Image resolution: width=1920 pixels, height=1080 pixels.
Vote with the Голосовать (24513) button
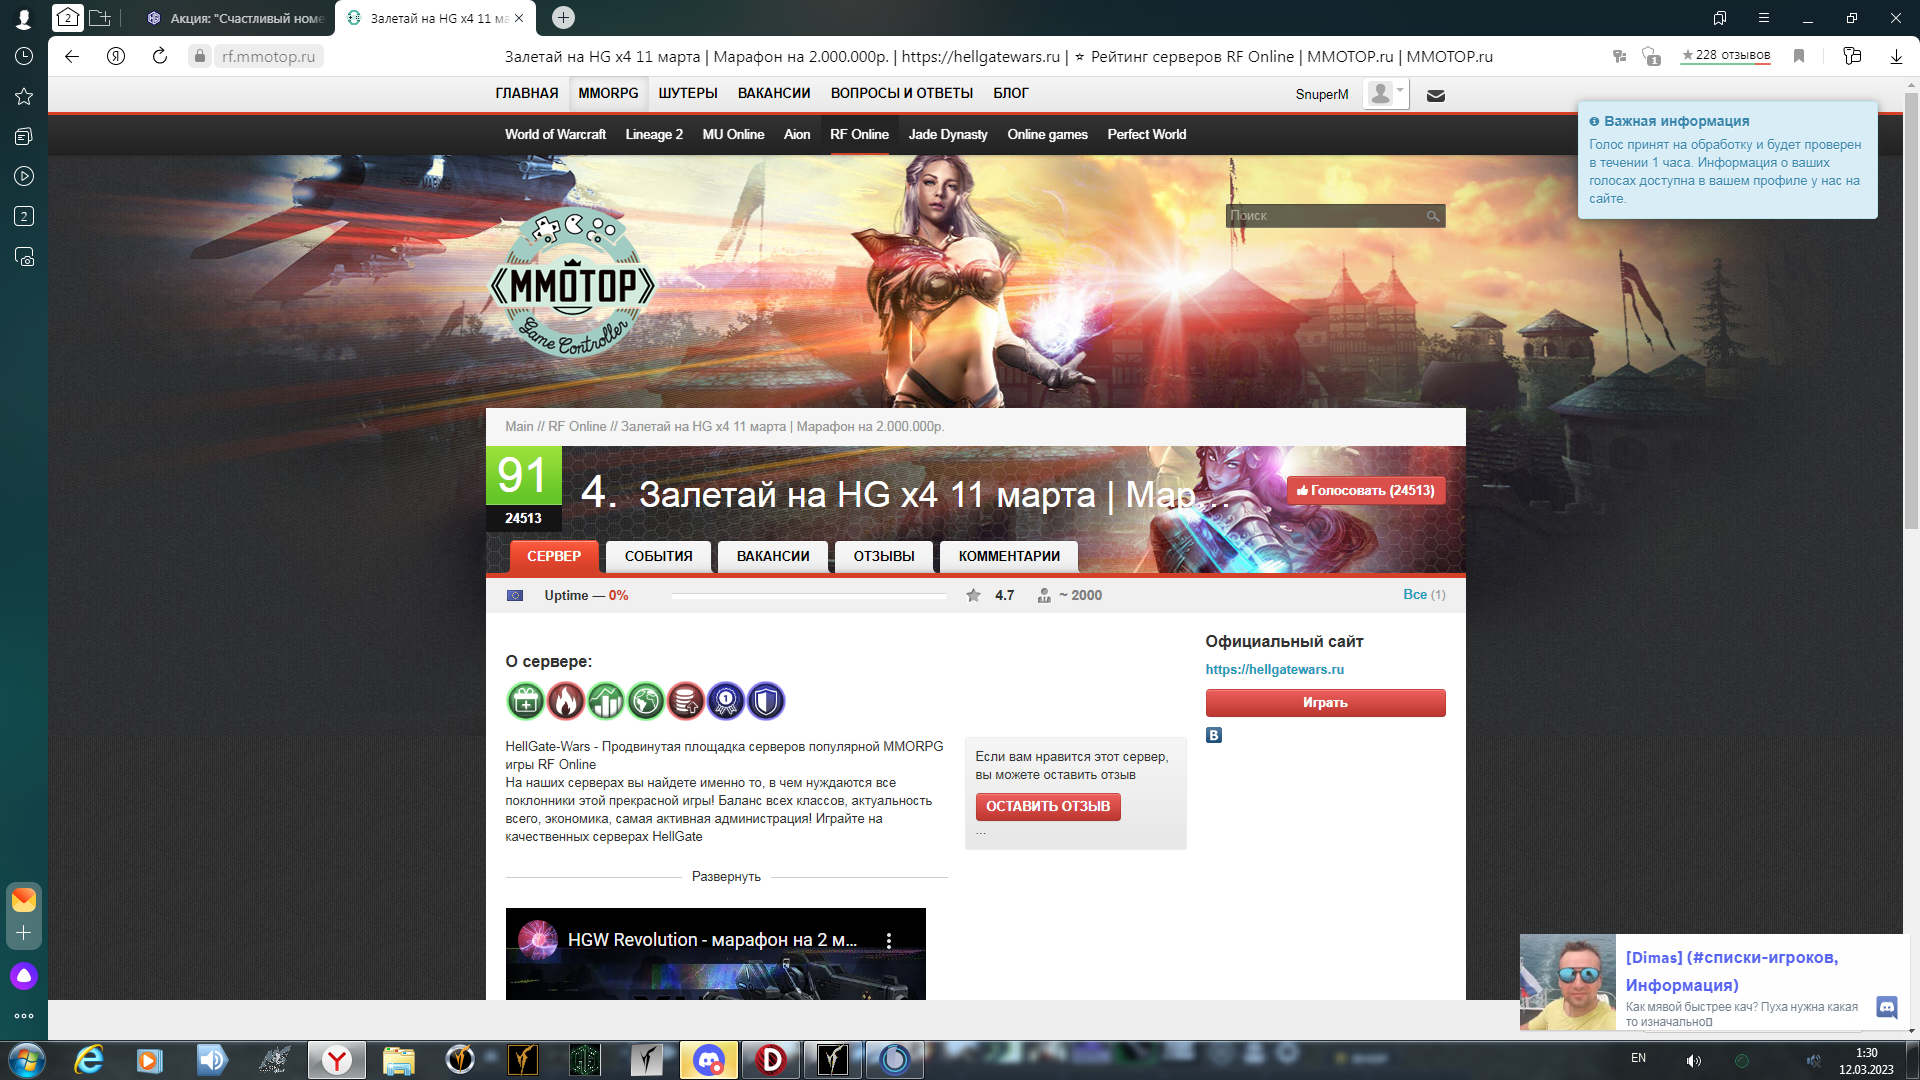(1366, 490)
